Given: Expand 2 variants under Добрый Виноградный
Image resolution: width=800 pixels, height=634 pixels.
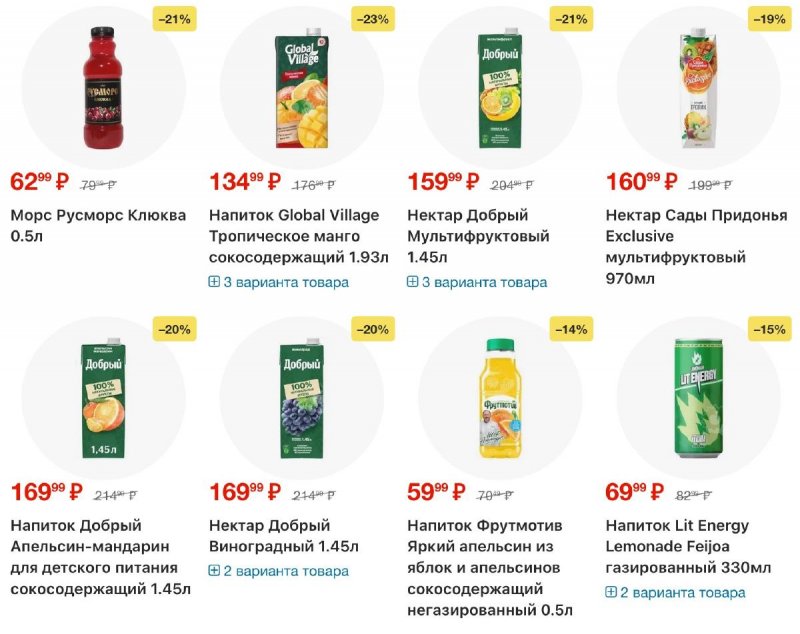Looking at the screenshot, I should (279, 571).
